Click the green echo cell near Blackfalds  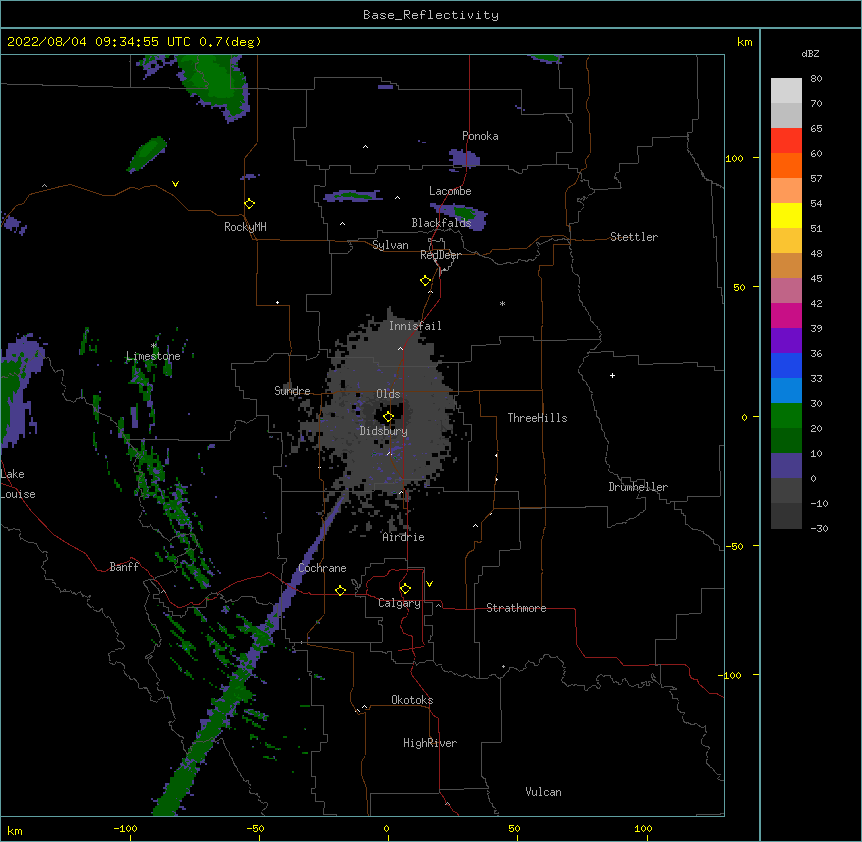[465, 212]
